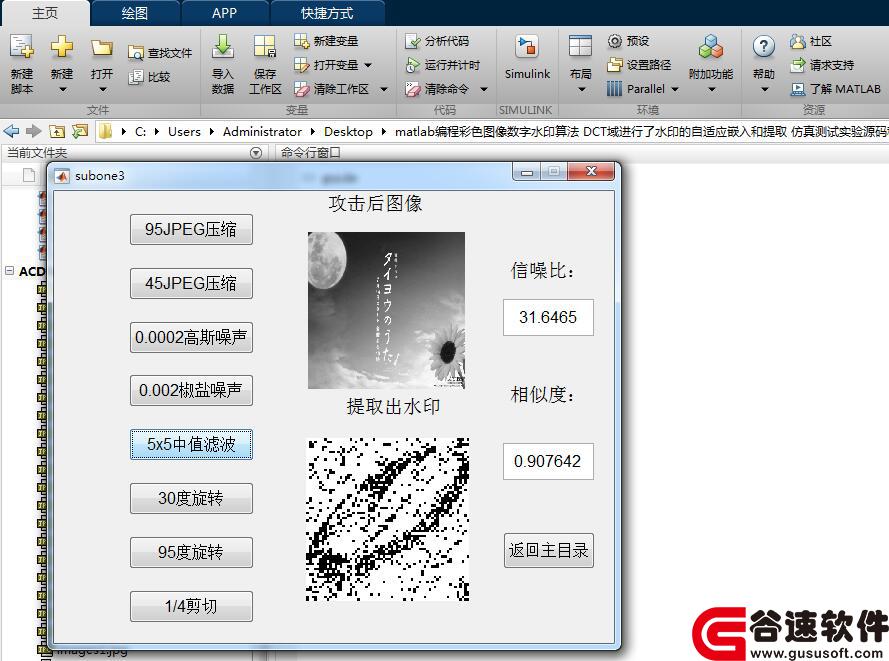Click the 信噪比 value field

point(548,317)
